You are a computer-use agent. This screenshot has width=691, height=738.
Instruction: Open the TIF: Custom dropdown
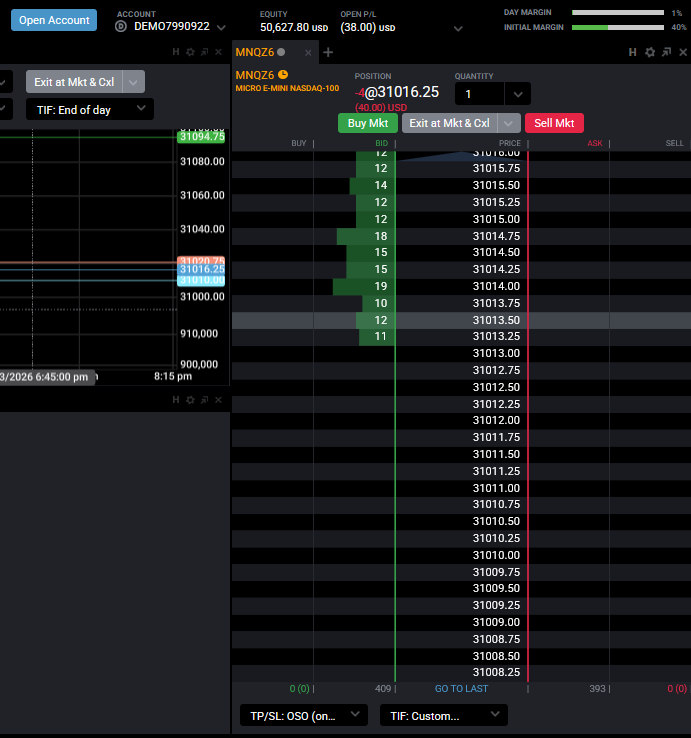pos(443,715)
